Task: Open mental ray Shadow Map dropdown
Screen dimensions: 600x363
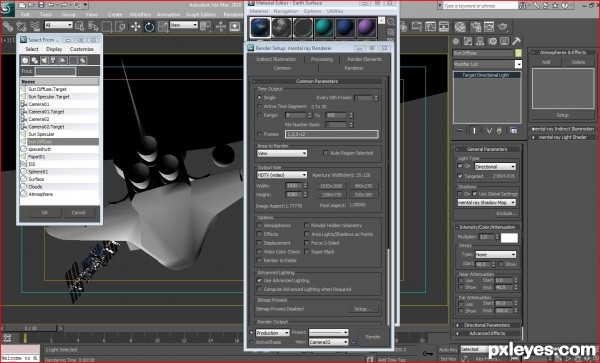Action: 487,203
